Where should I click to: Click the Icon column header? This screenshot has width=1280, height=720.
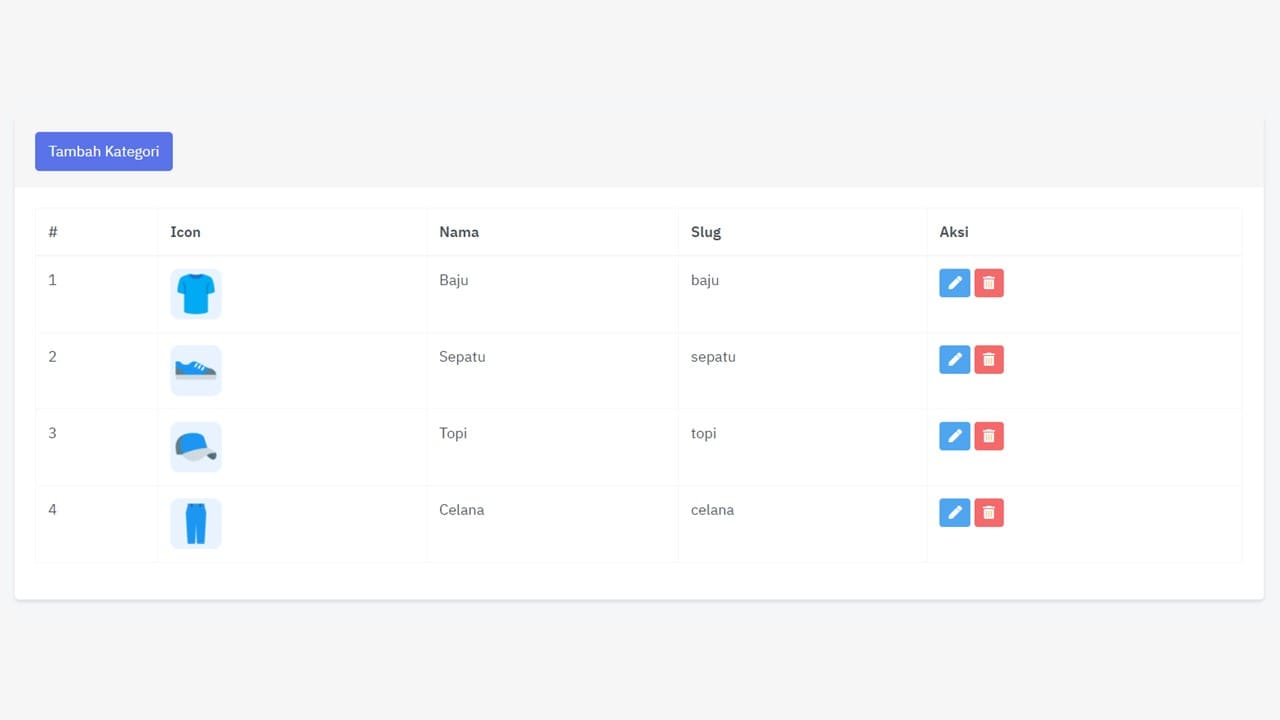coord(185,232)
